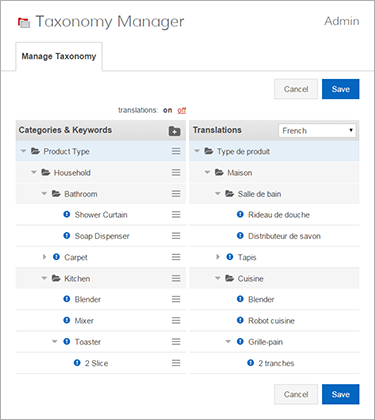Turn translations on
Image resolution: width=375 pixels, height=420 pixels.
coord(168,110)
